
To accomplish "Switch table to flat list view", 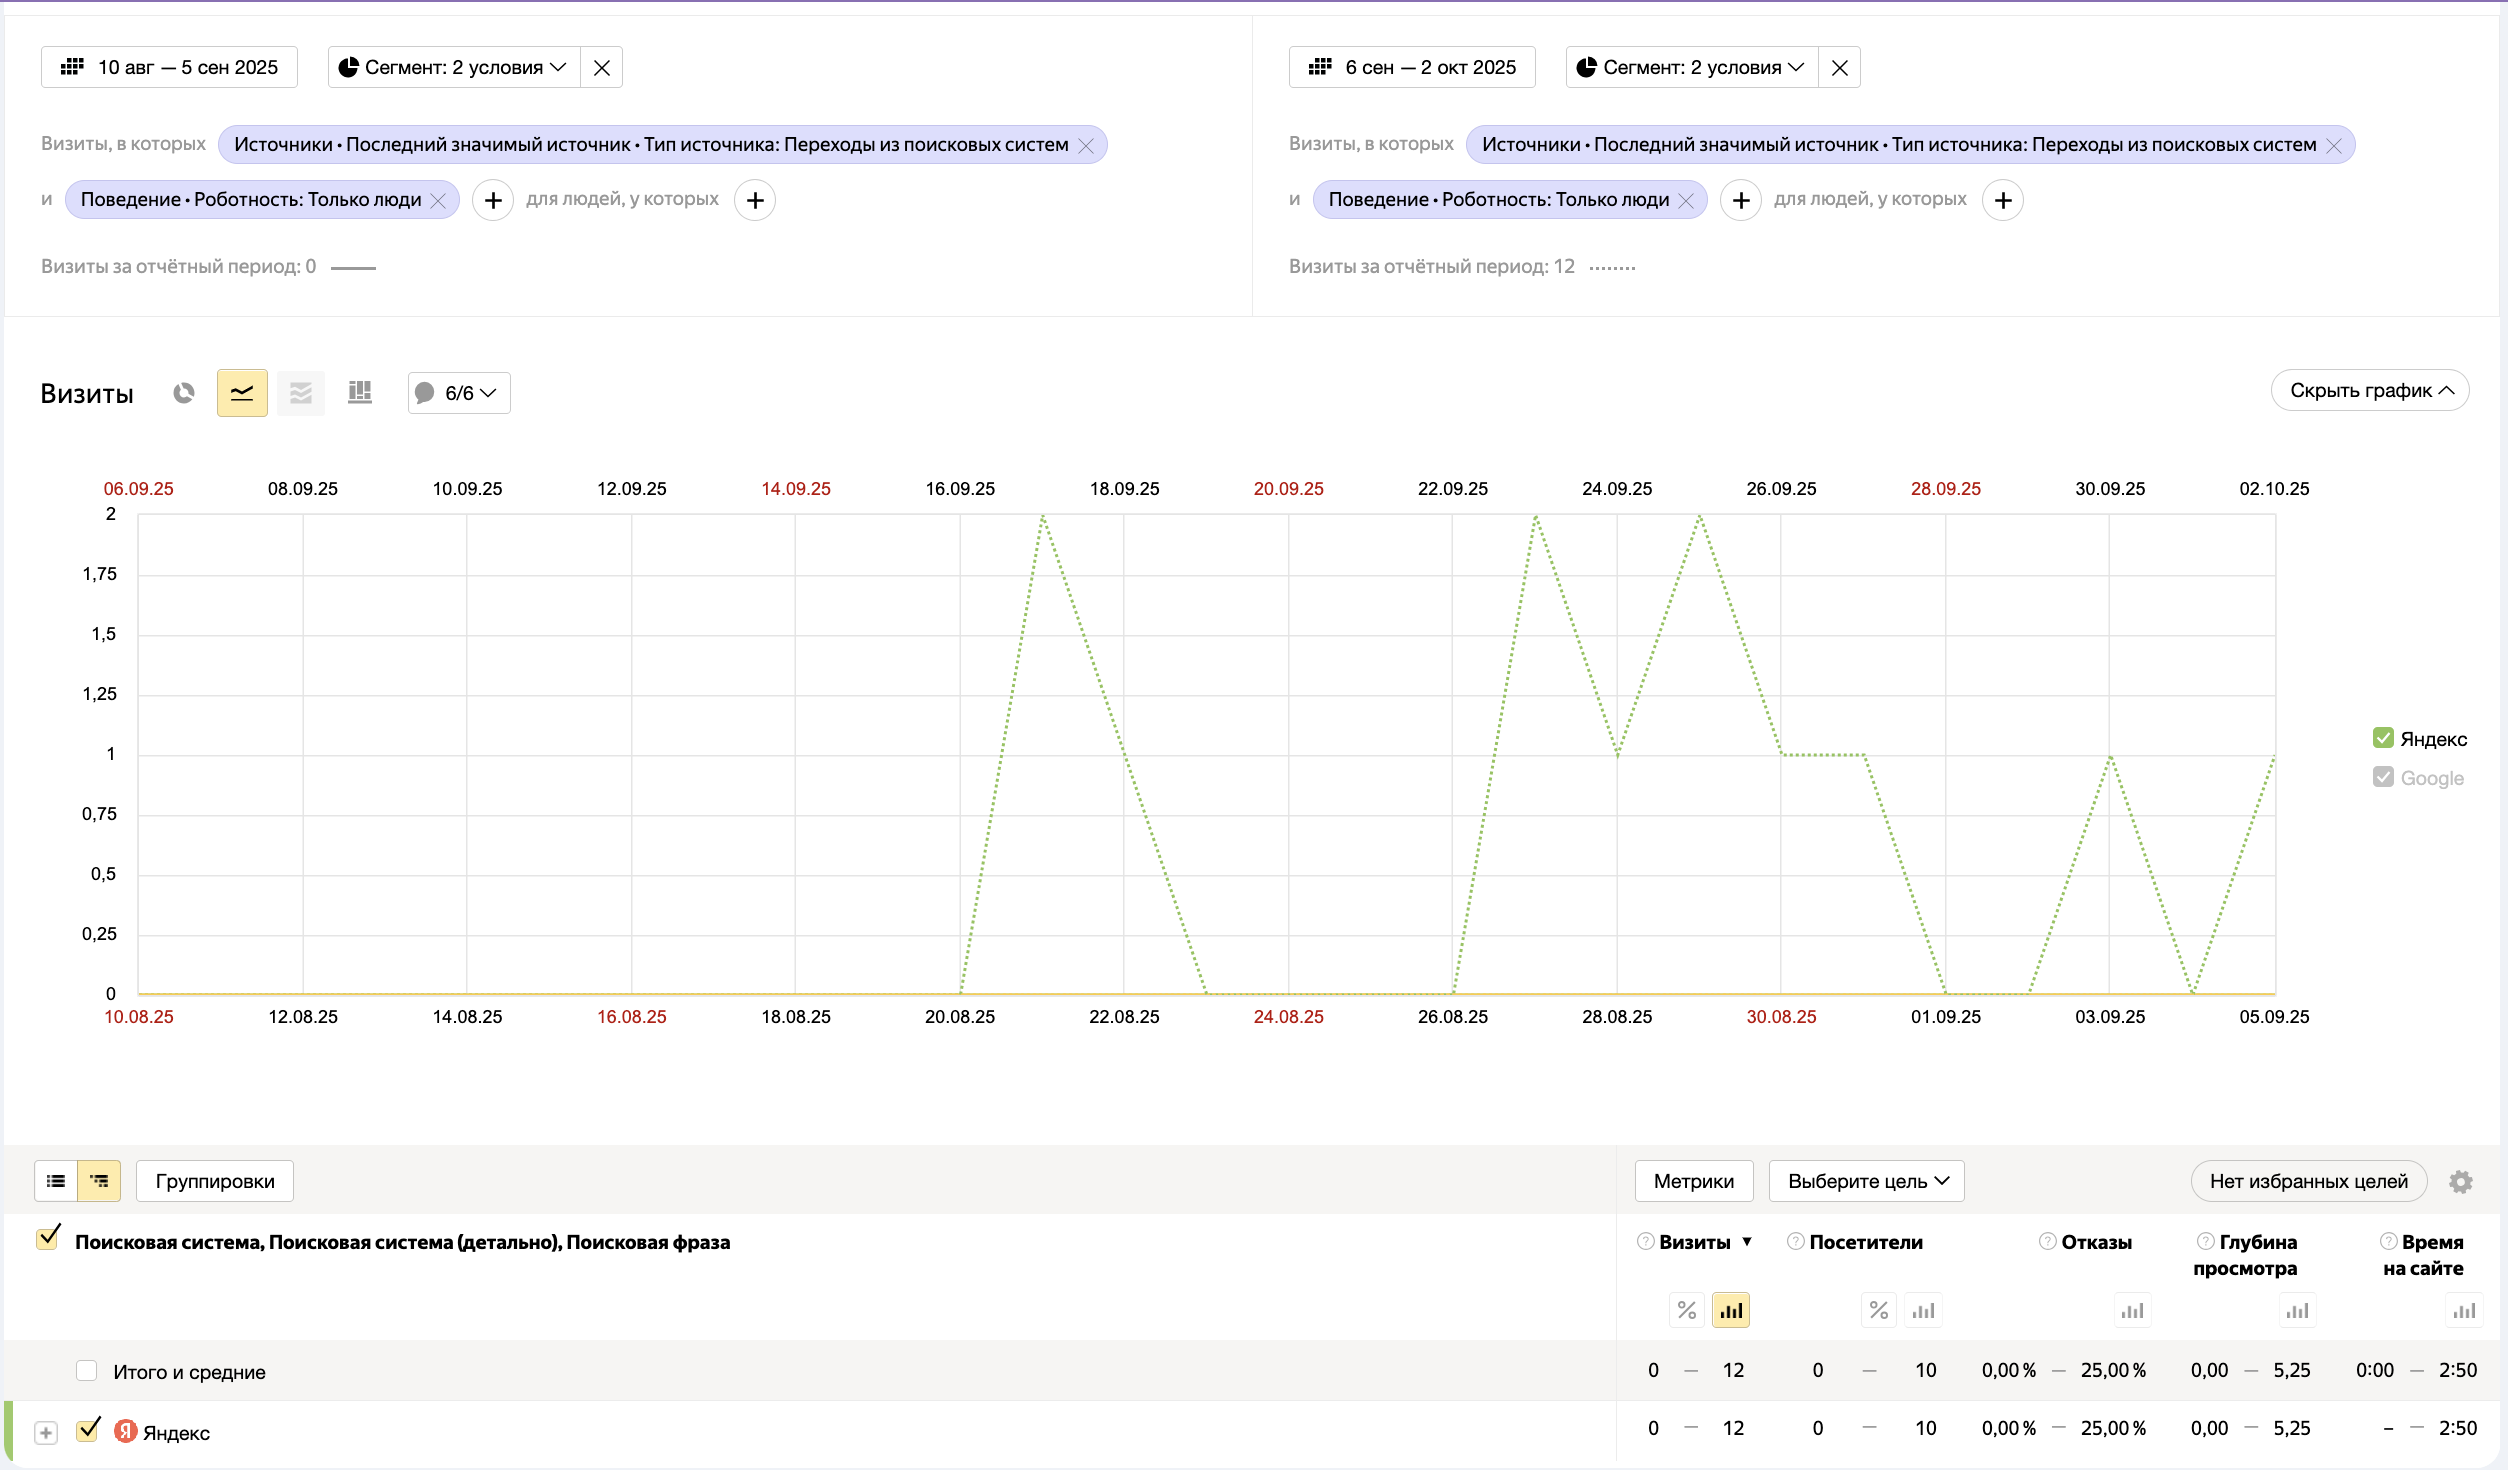I will coord(56,1181).
